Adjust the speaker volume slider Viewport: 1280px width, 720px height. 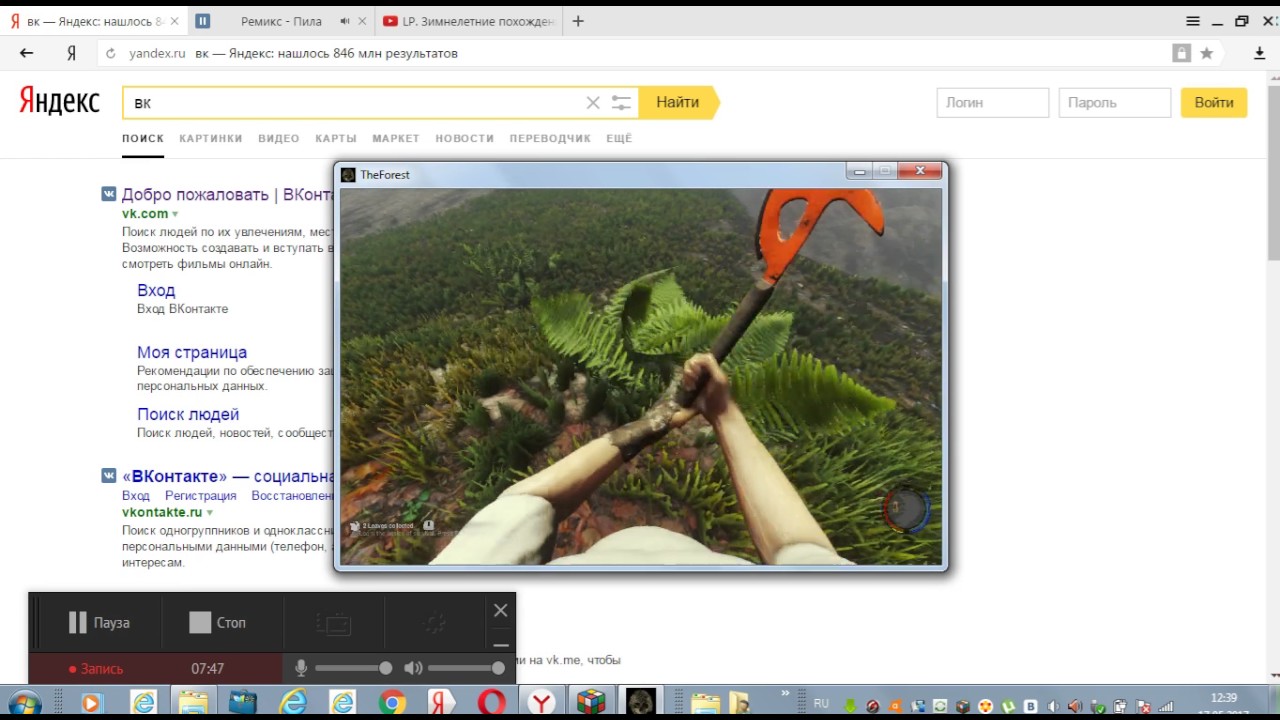pos(467,668)
